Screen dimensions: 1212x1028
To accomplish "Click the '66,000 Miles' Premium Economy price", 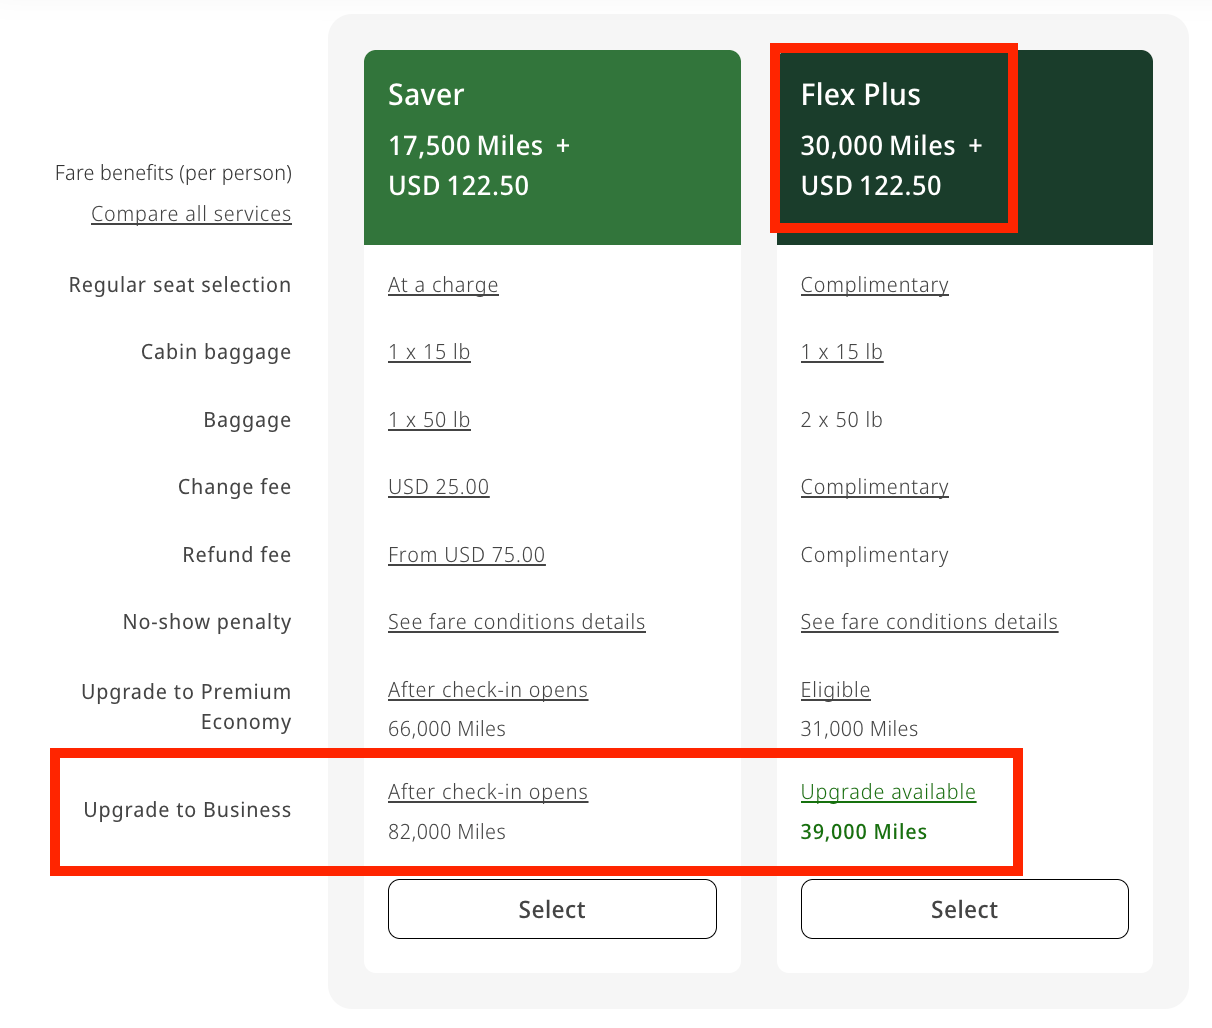I will [447, 729].
